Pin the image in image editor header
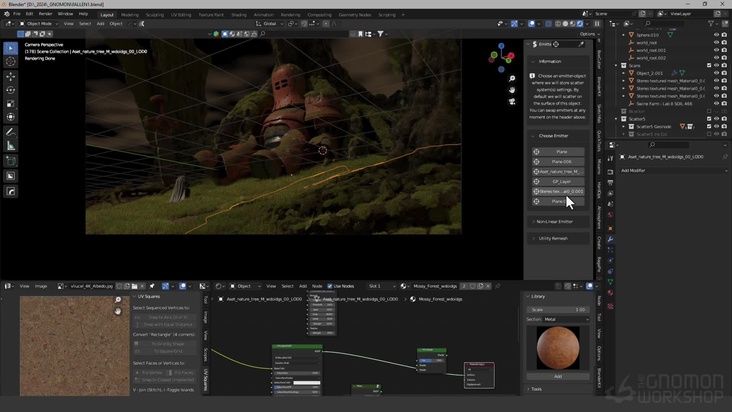 point(152,286)
